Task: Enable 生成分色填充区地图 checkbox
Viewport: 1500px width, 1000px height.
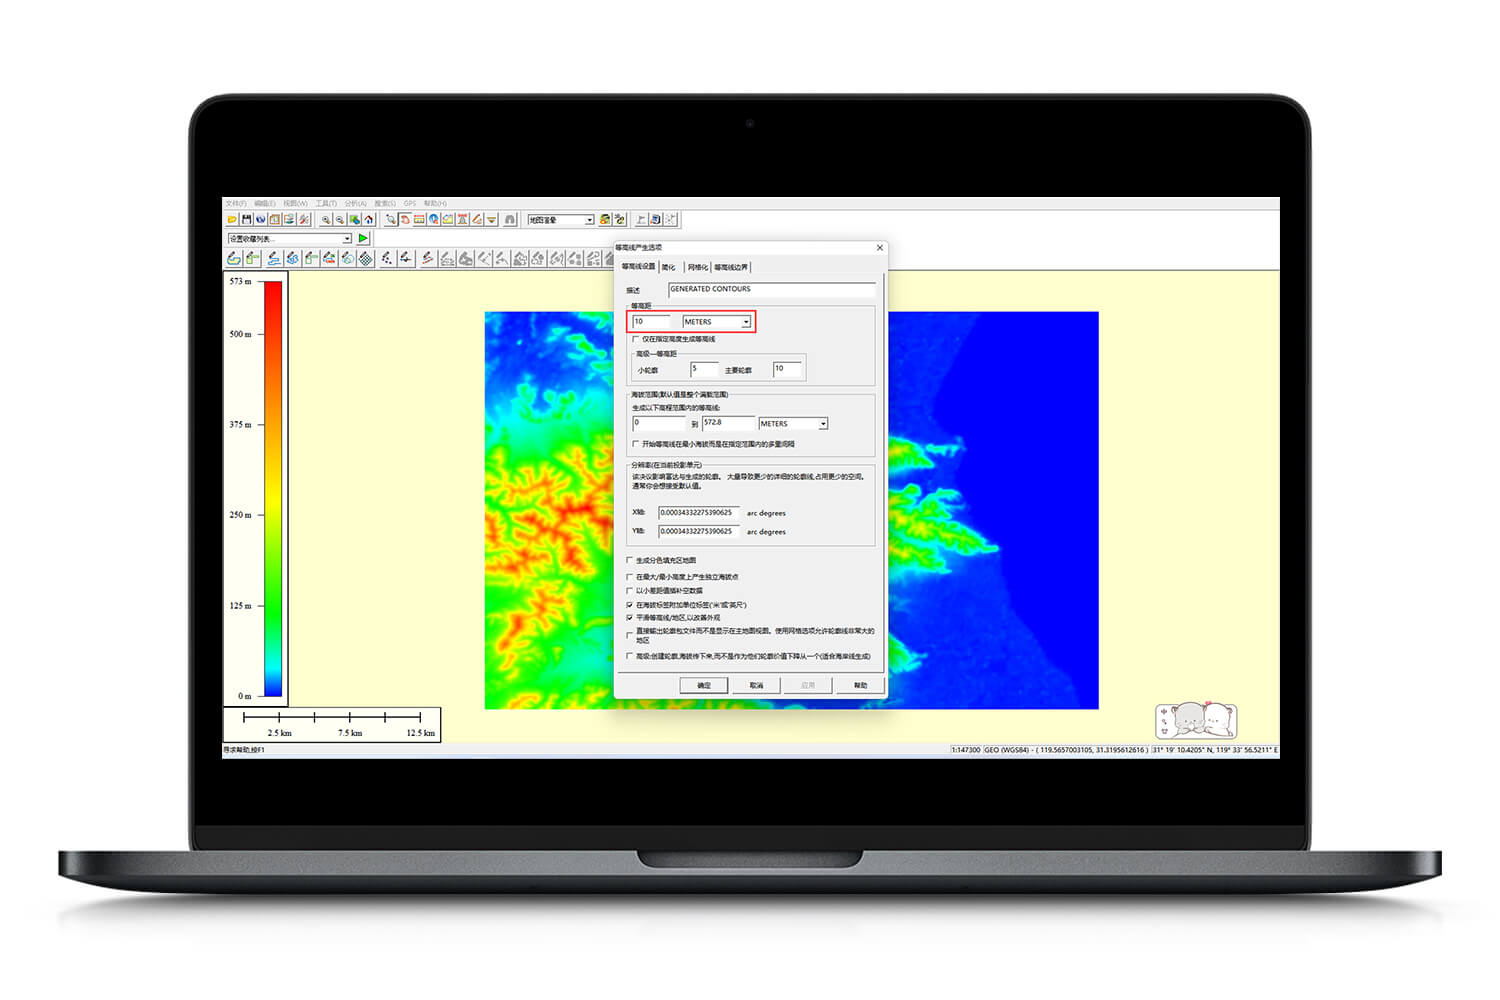Action: coord(630,560)
